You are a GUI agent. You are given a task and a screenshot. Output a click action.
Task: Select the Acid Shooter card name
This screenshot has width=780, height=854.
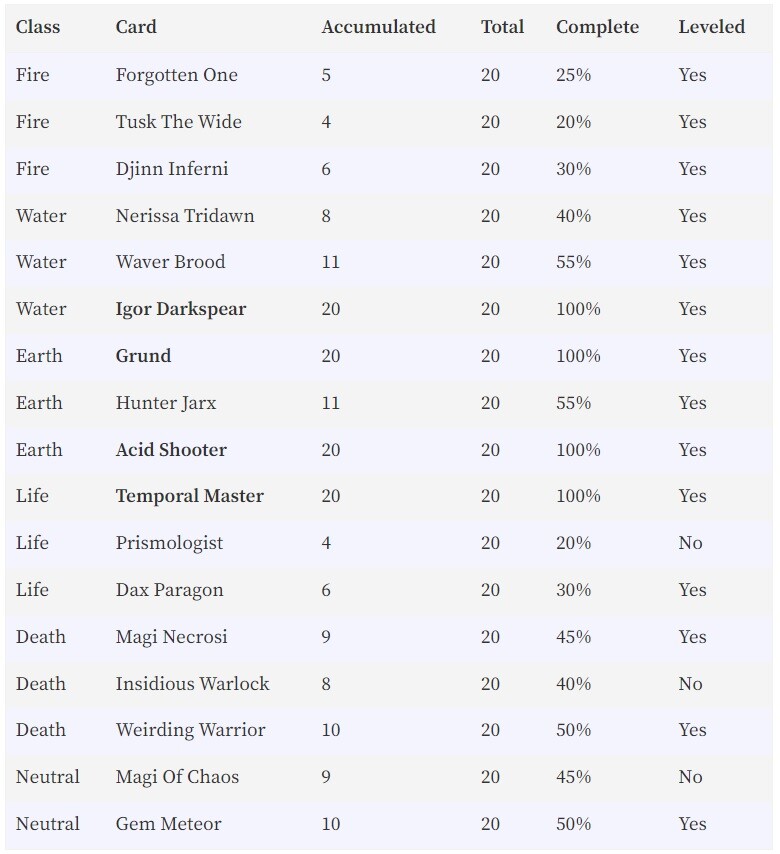[171, 450]
